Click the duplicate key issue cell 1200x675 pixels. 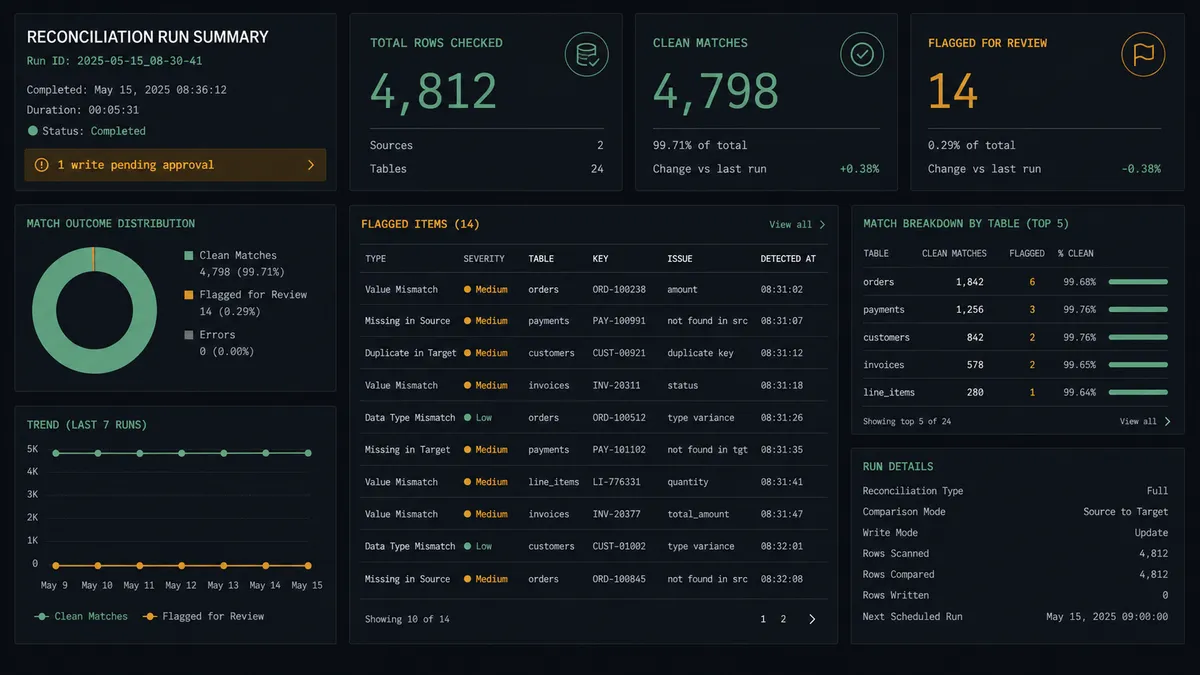(x=701, y=353)
